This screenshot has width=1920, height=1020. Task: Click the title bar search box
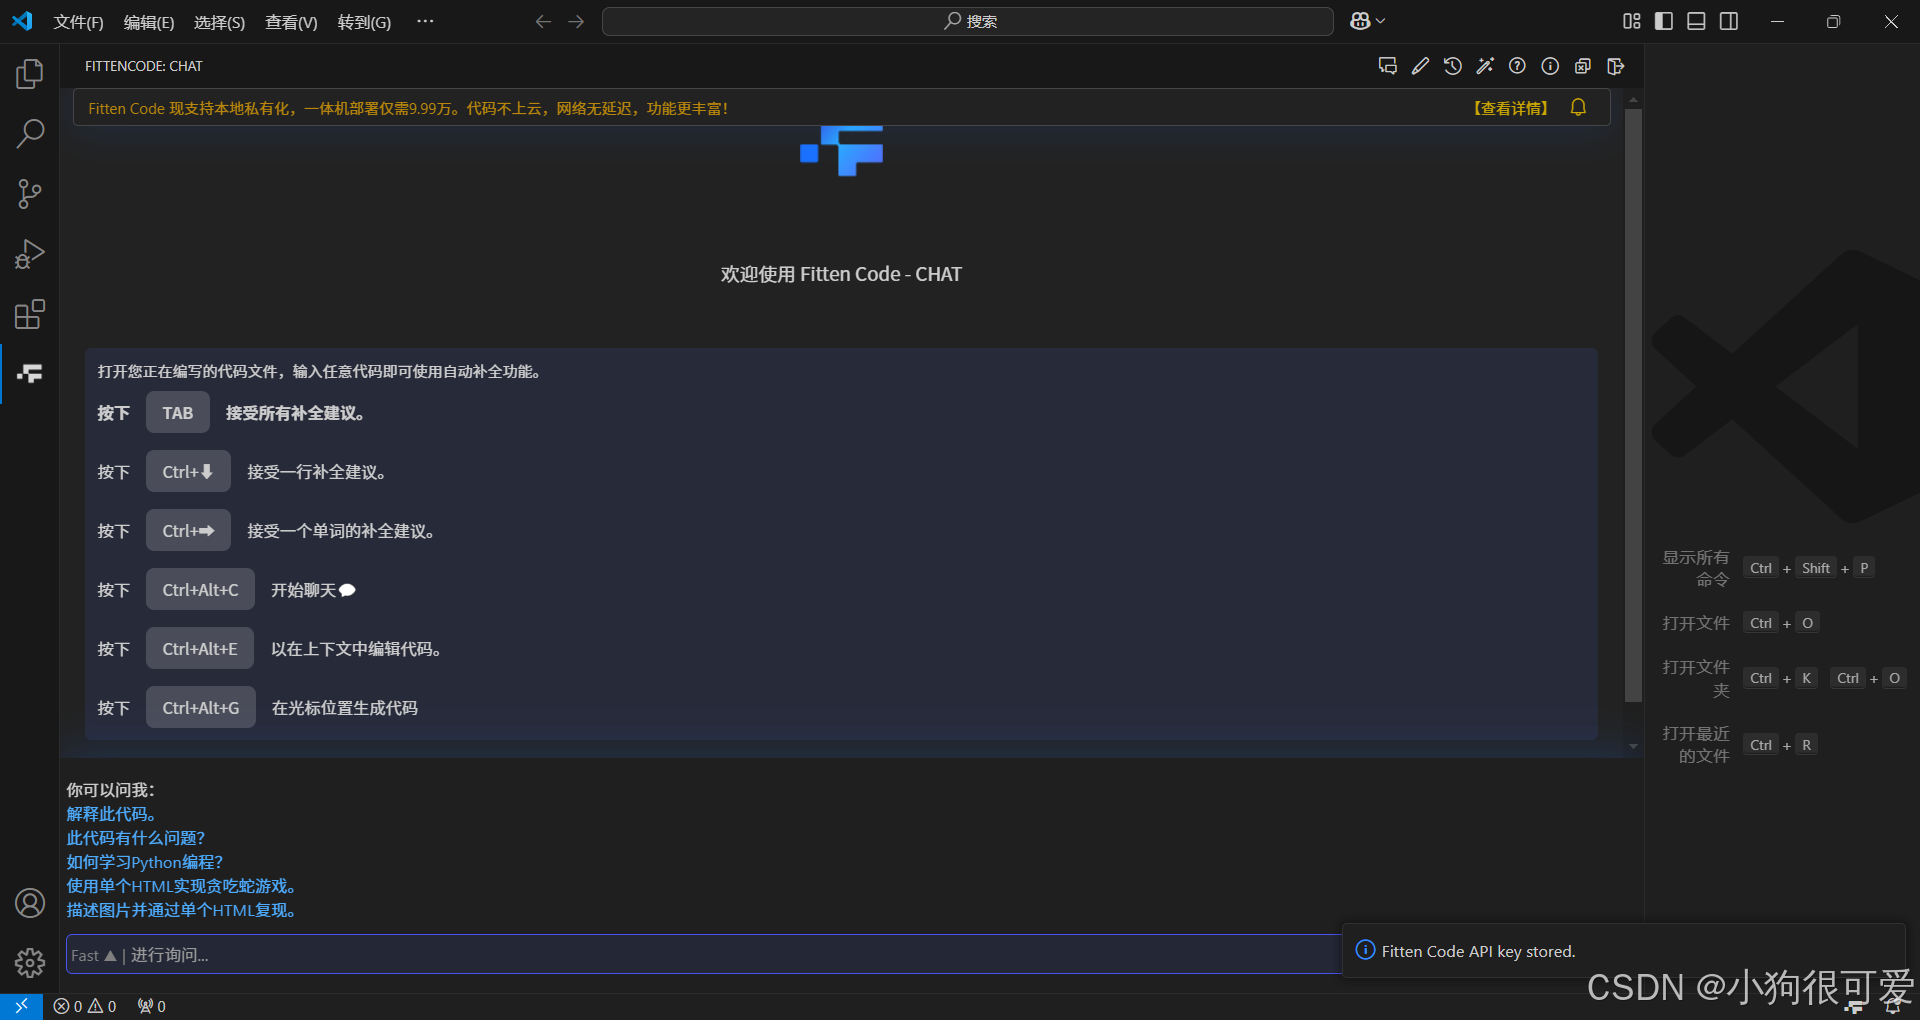pyautogui.click(x=968, y=21)
